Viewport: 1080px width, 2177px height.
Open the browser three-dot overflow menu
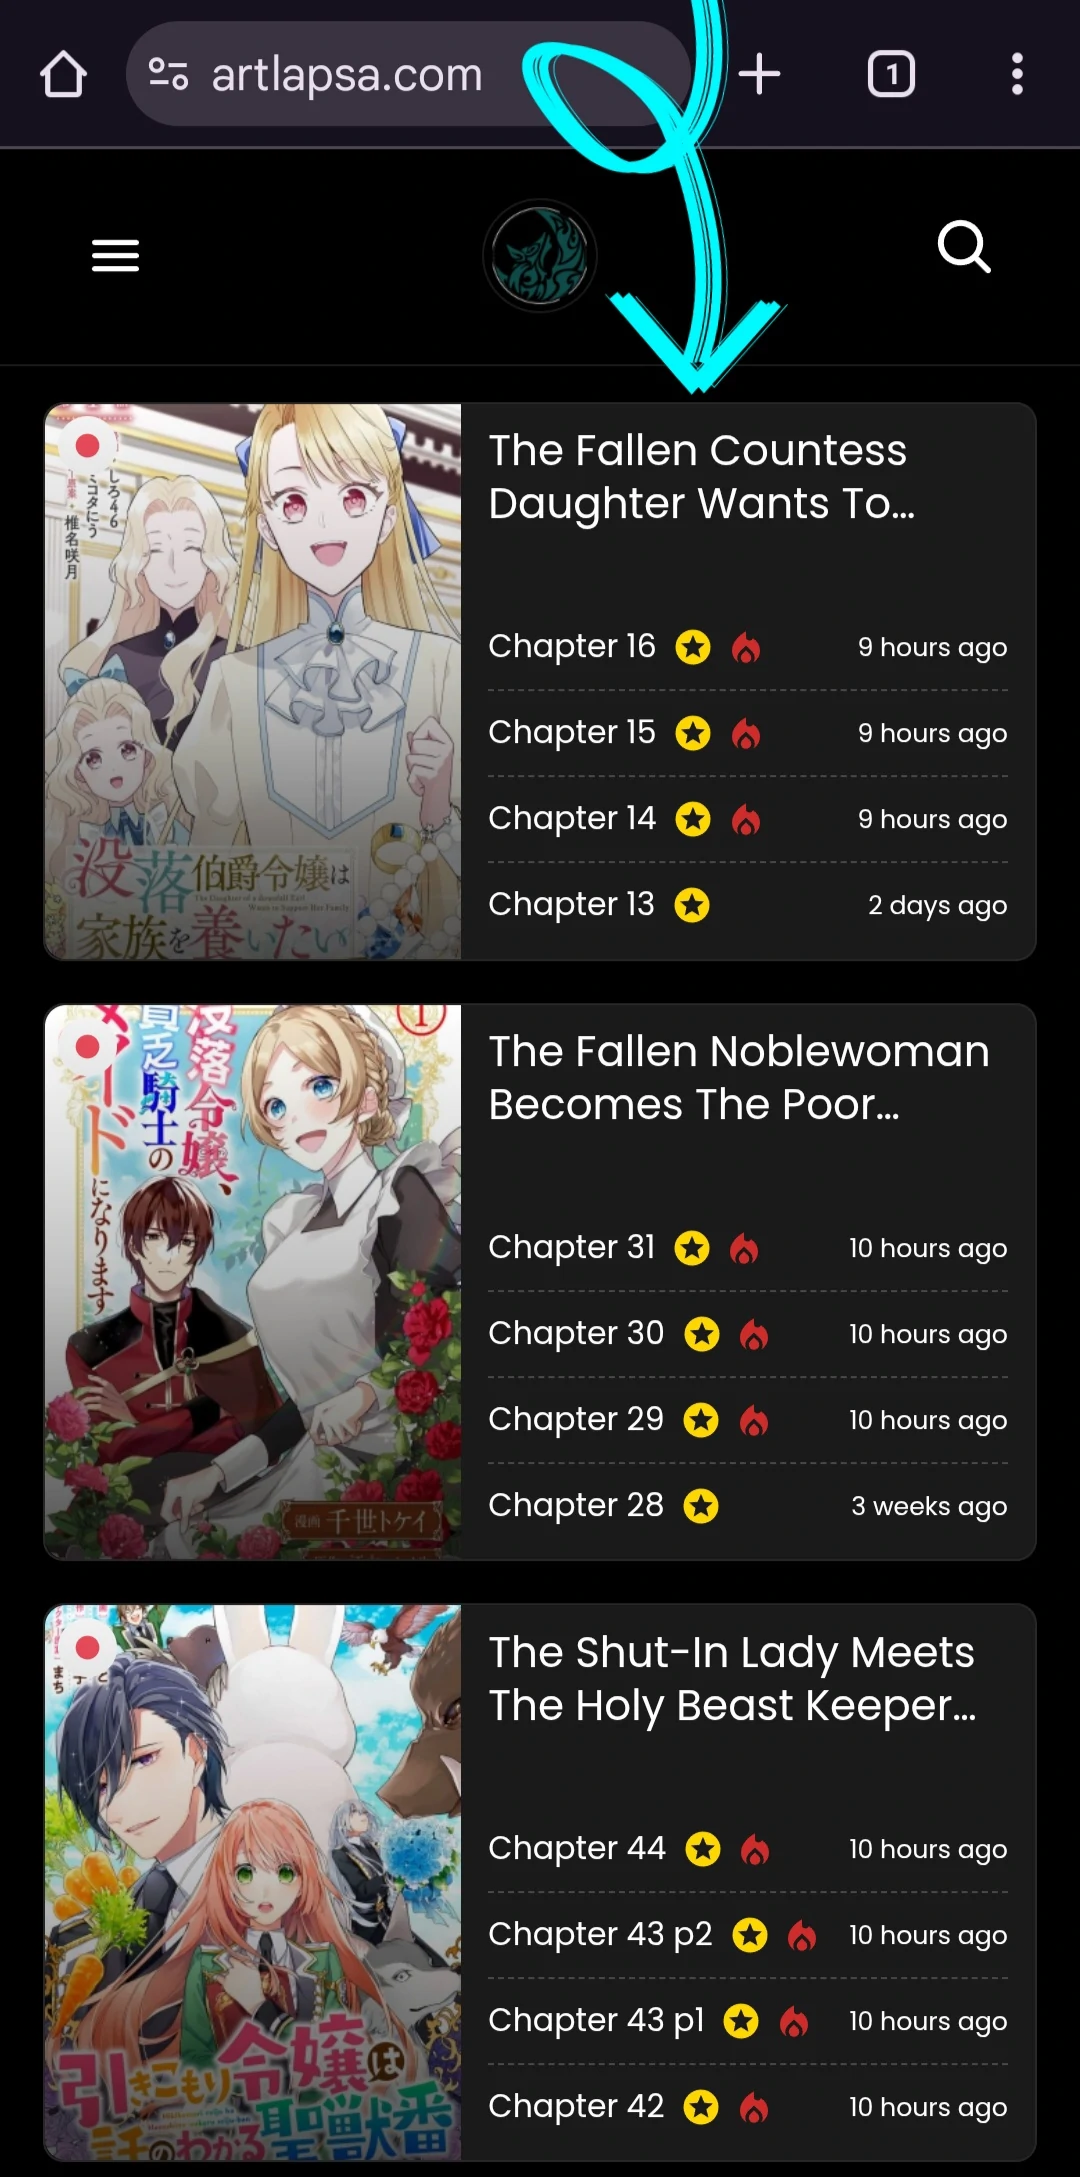pos(1017,74)
